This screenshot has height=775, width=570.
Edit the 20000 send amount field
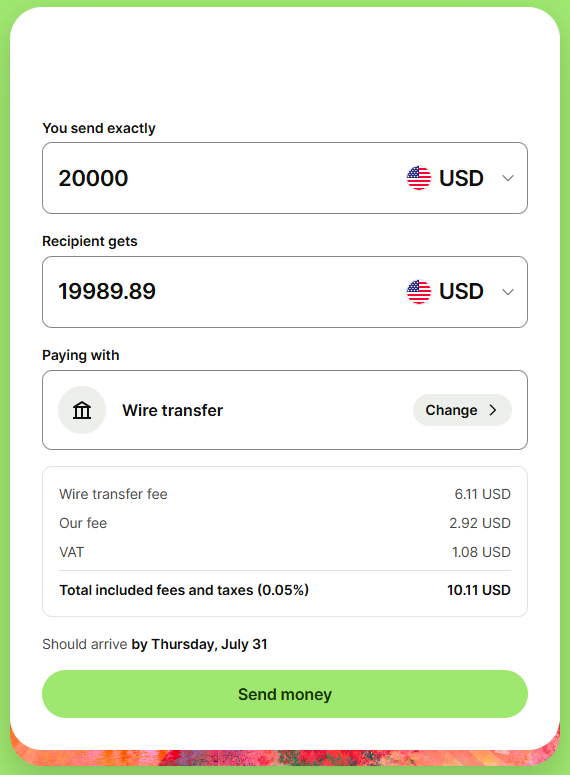point(222,178)
